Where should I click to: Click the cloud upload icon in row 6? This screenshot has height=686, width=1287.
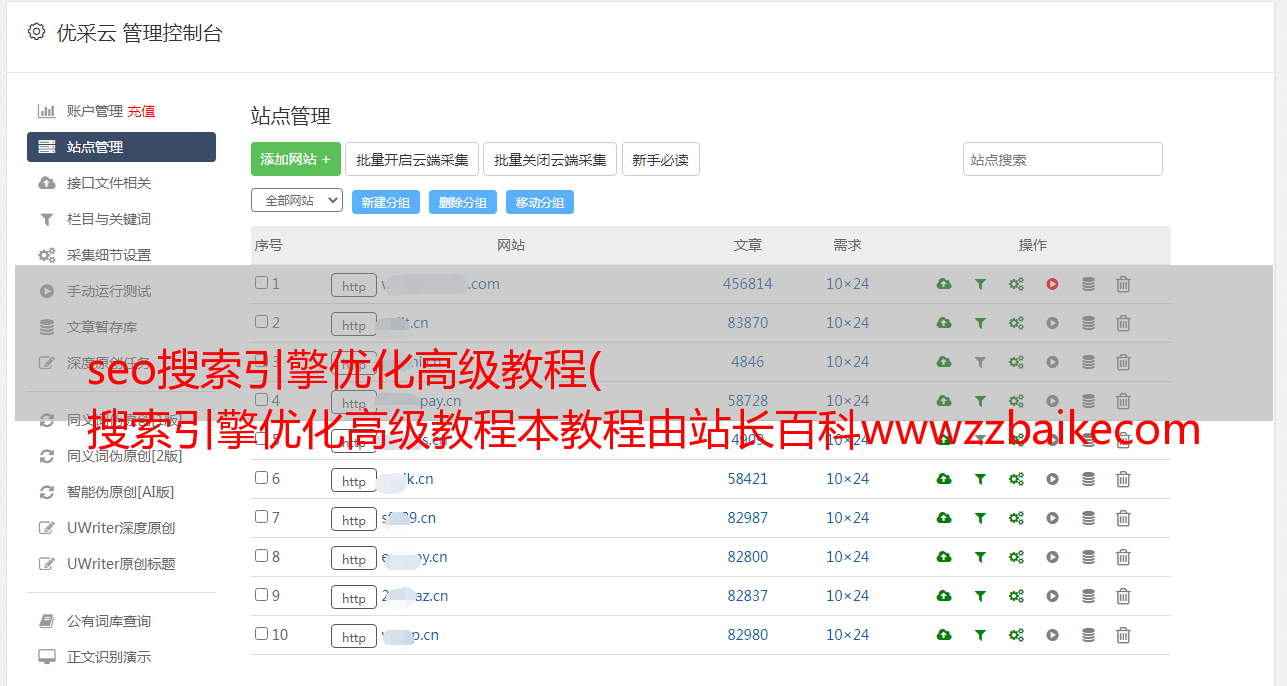pos(944,479)
